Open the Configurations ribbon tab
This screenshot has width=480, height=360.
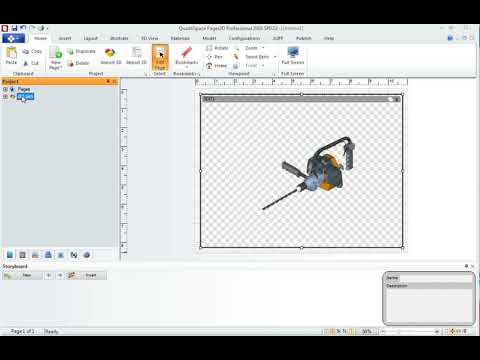coord(244,38)
